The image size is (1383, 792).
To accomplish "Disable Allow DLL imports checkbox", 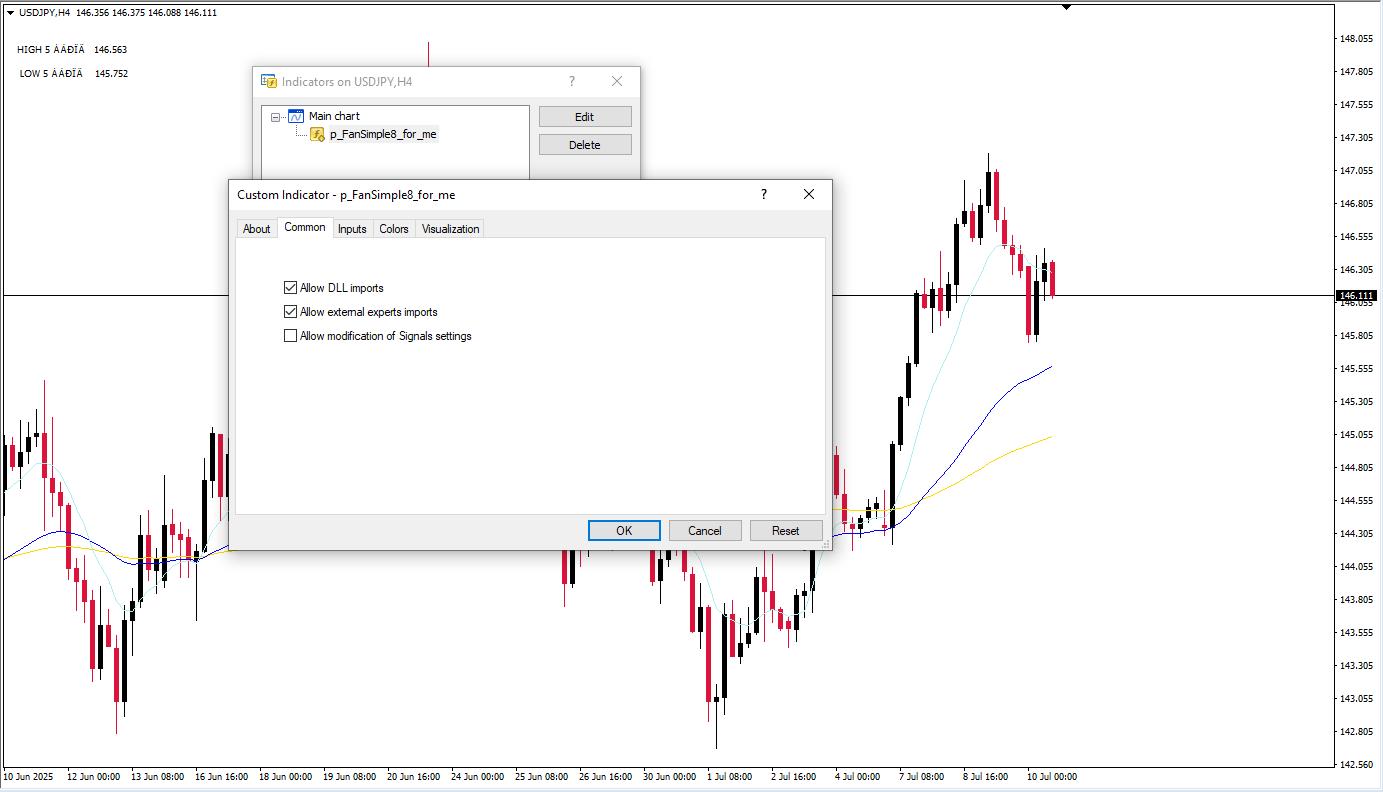I will (291, 288).
